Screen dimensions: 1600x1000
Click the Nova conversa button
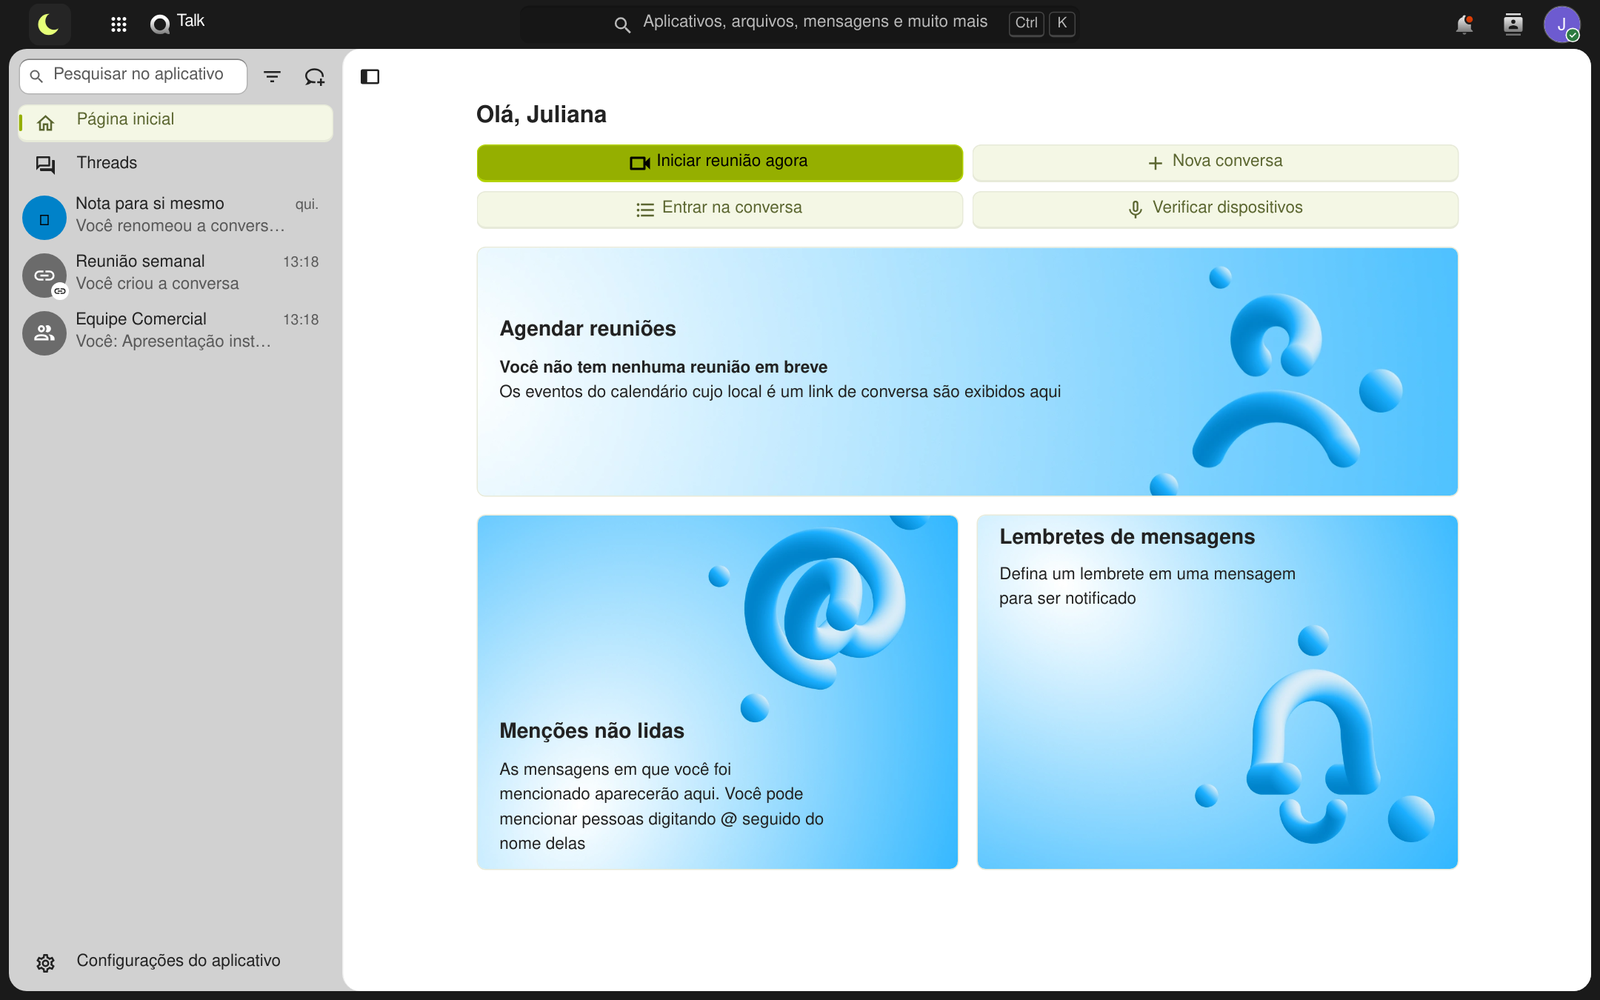(x=1215, y=162)
